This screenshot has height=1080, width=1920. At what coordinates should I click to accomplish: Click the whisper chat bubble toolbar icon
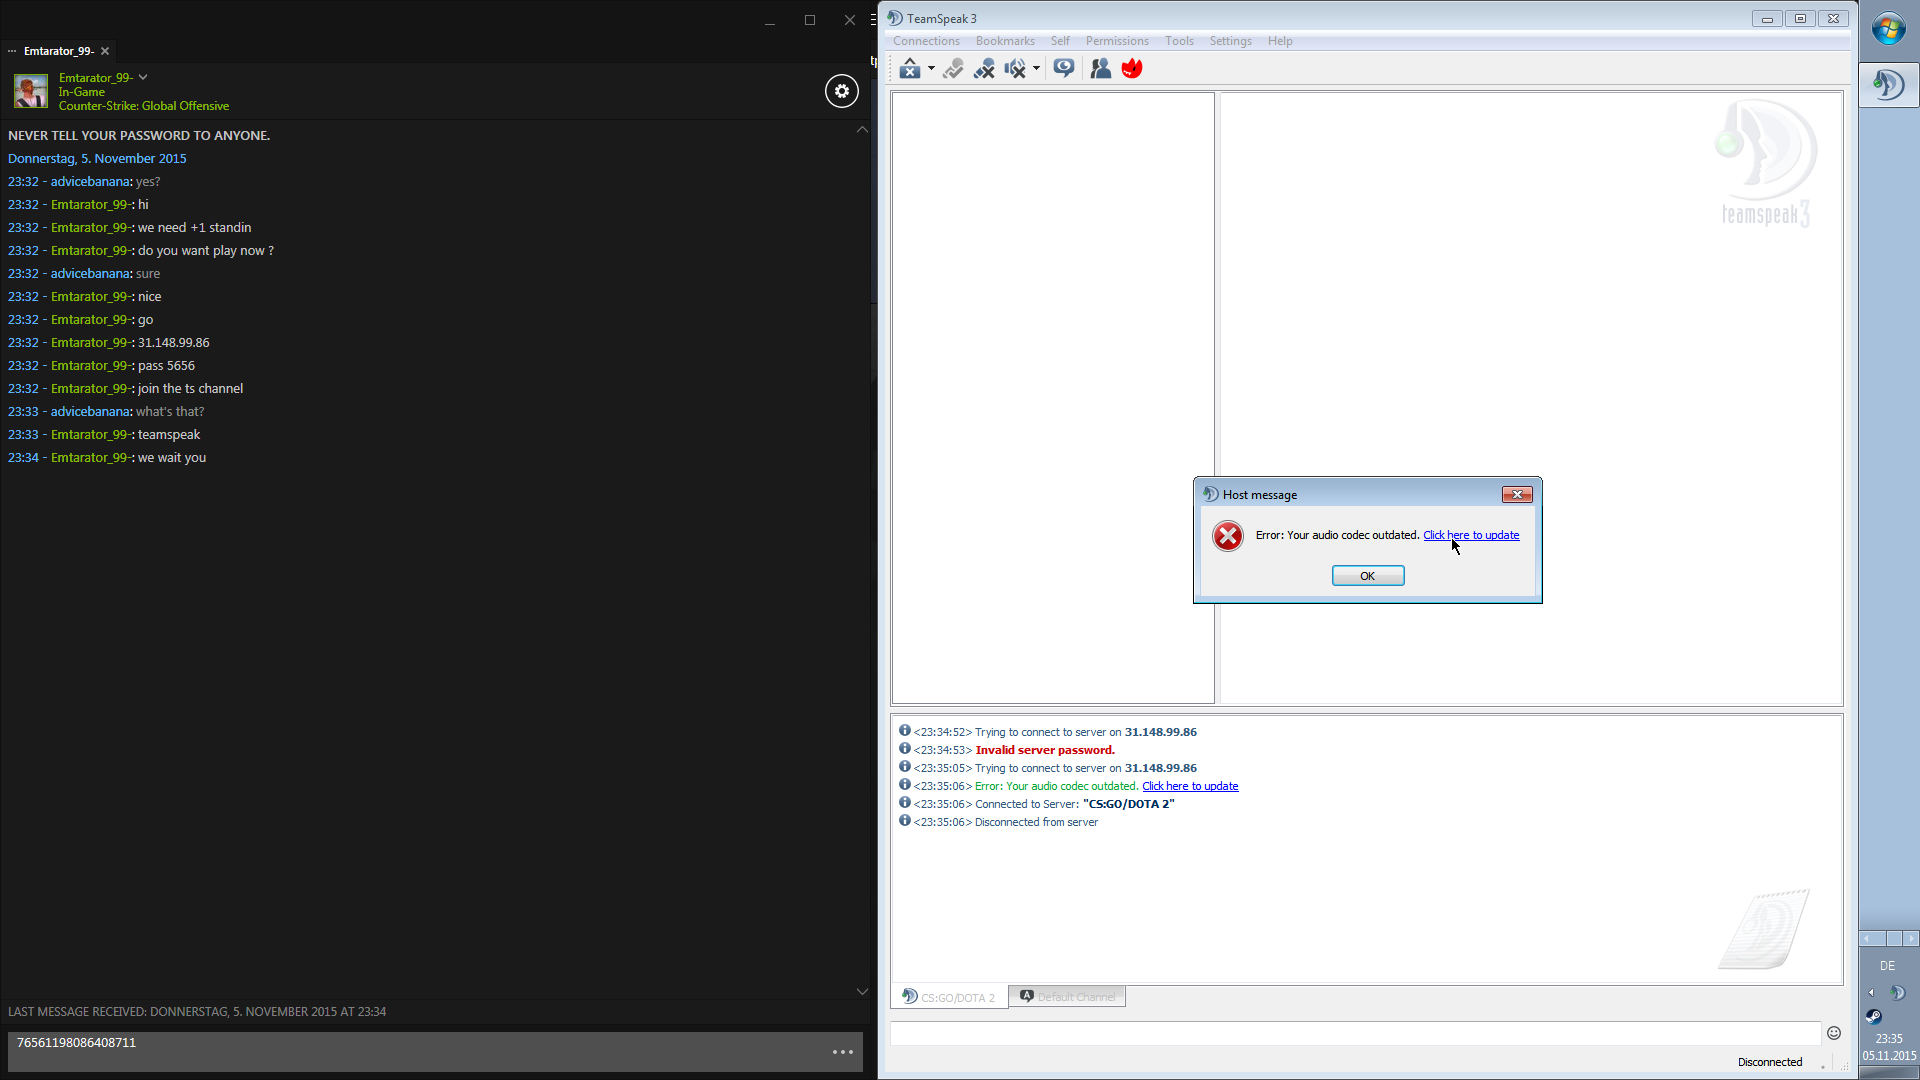click(x=1064, y=68)
